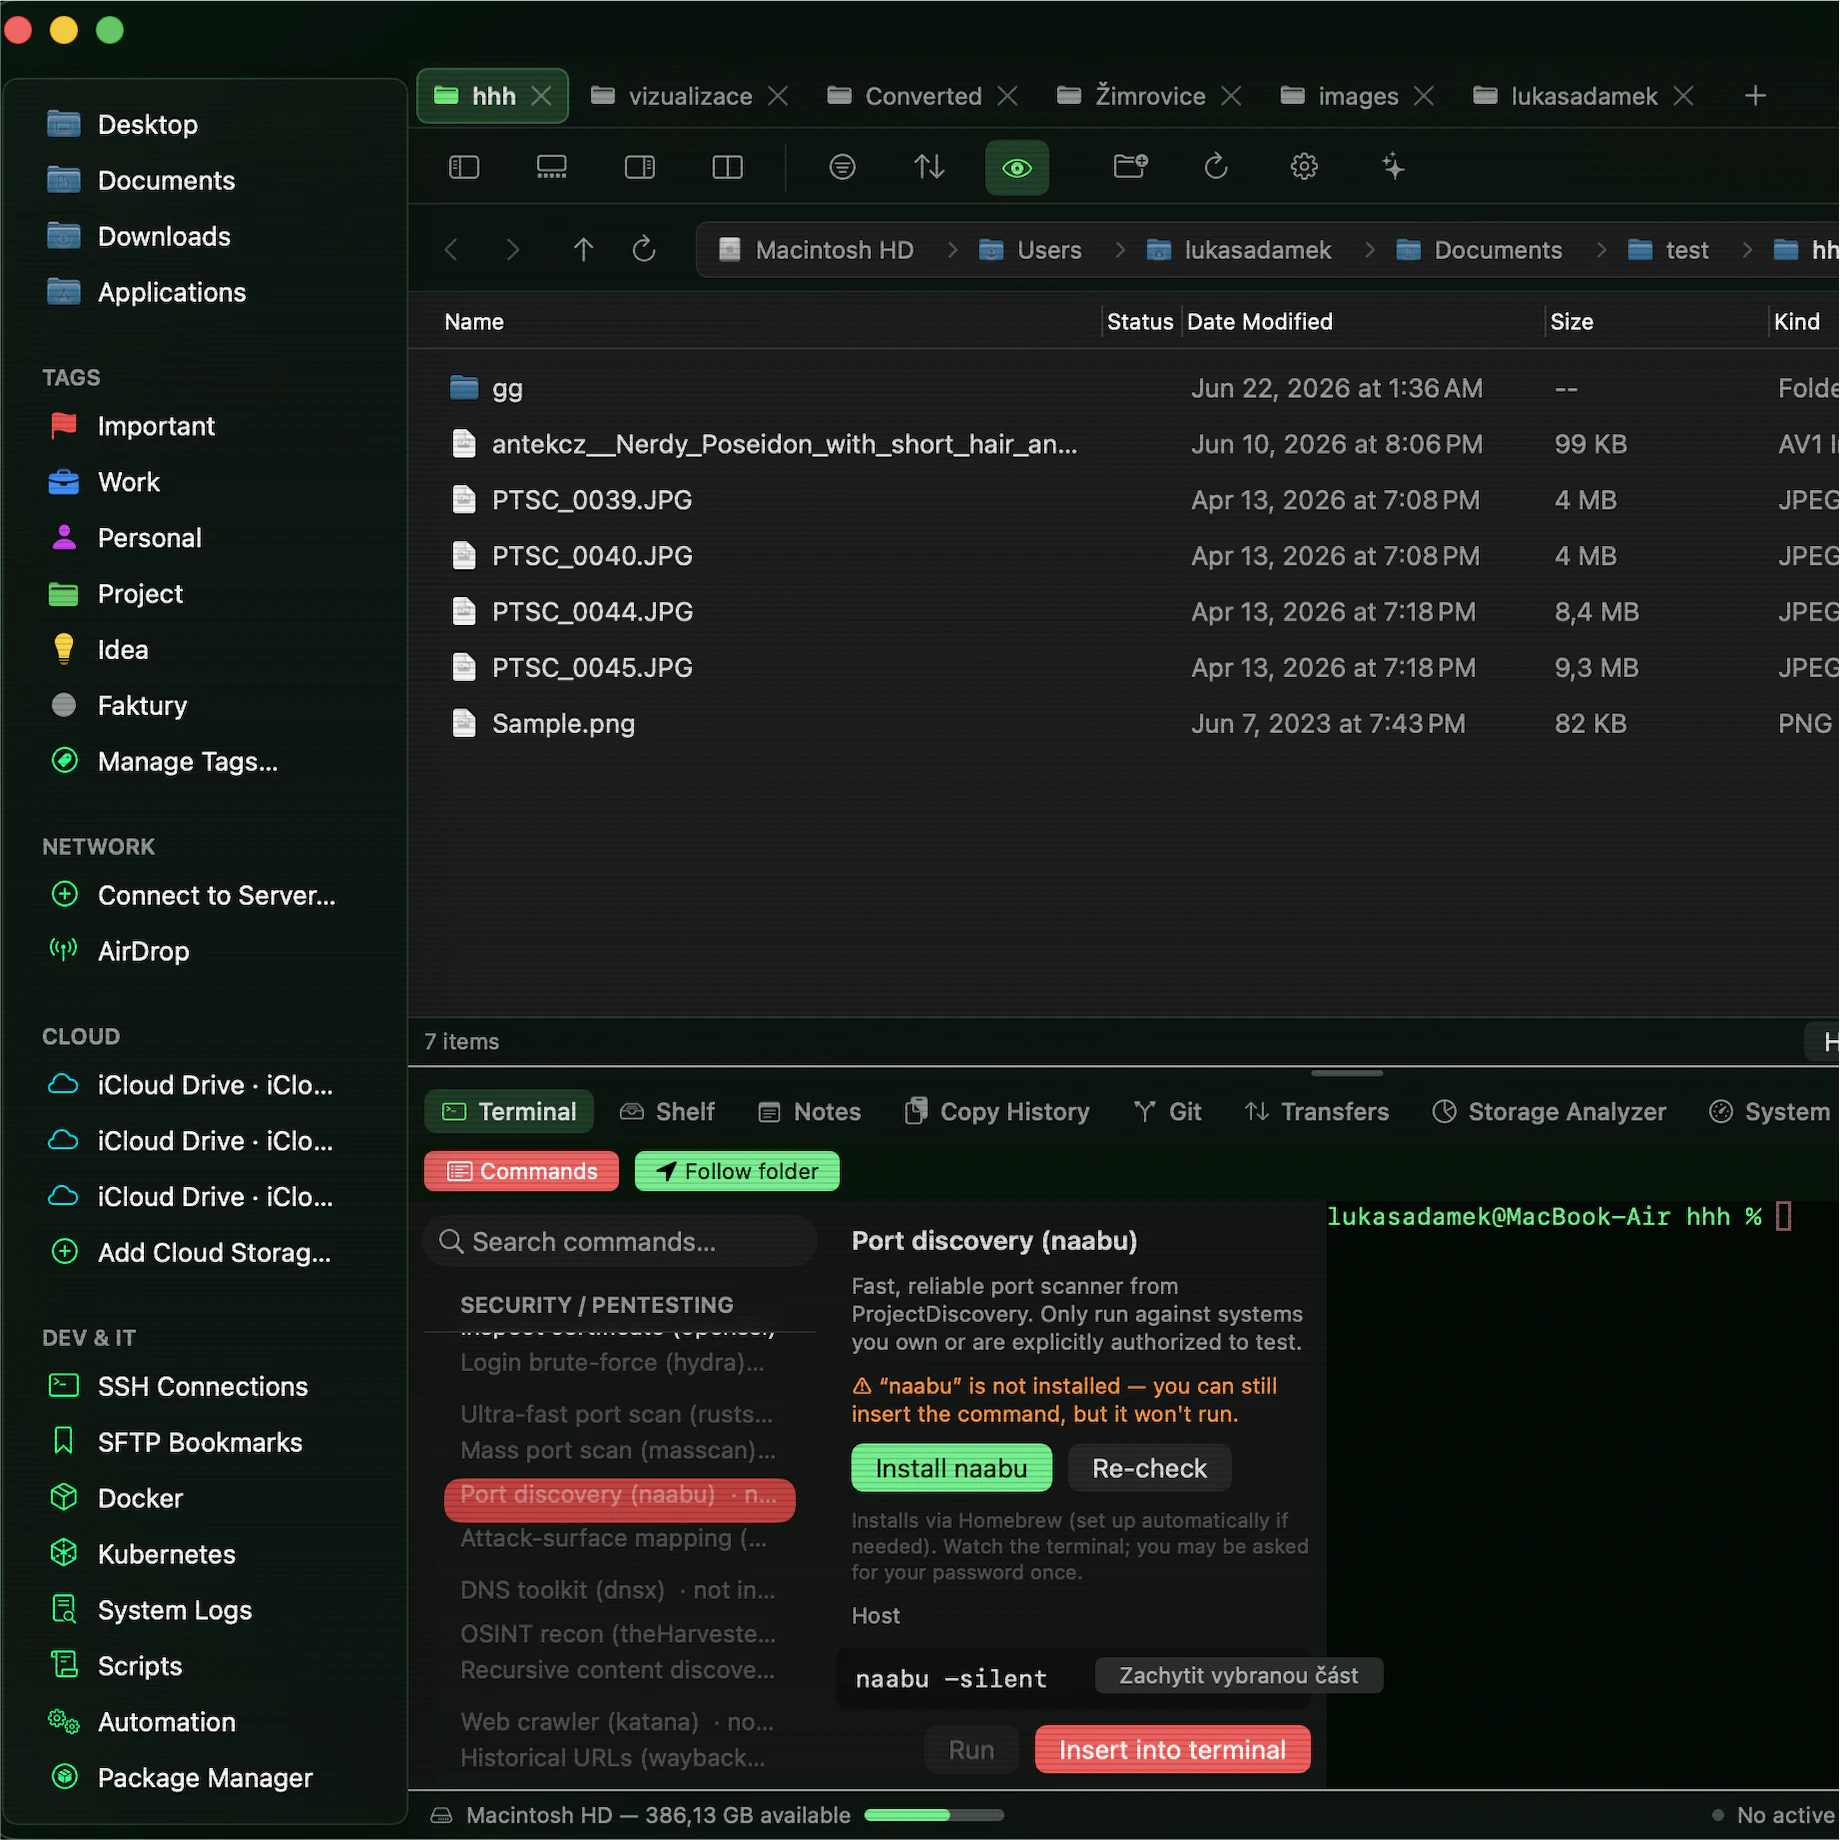Go forward with the right chevron arrow
Viewport: 1840px width, 1840px height.
513,250
